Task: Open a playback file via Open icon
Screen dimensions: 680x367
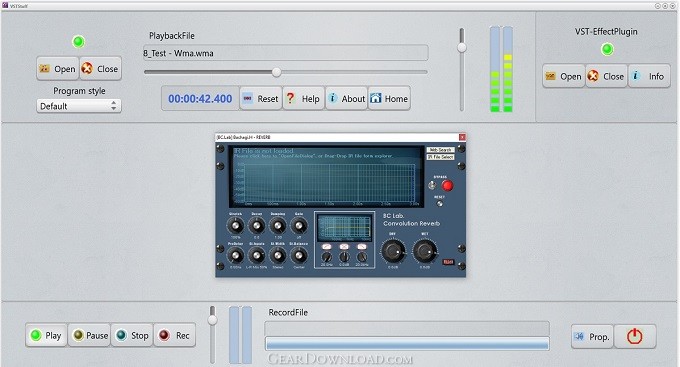Action: 58,69
